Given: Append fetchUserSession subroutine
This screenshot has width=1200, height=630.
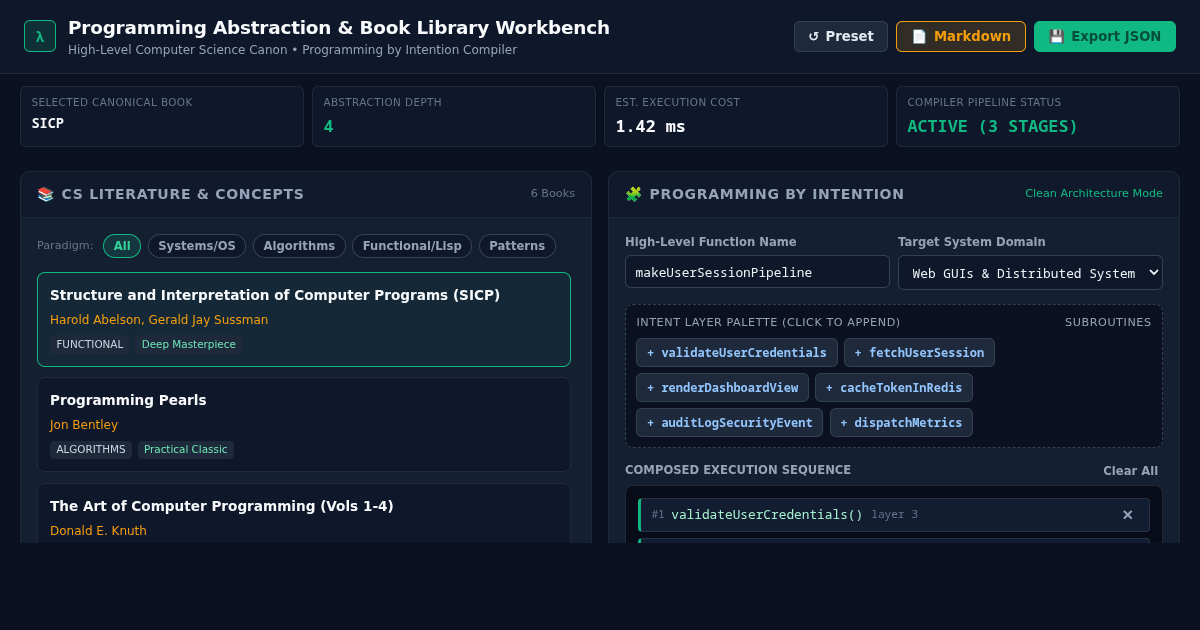Looking at the screenshot, I should pyautogui.click(x=919, y=353).
